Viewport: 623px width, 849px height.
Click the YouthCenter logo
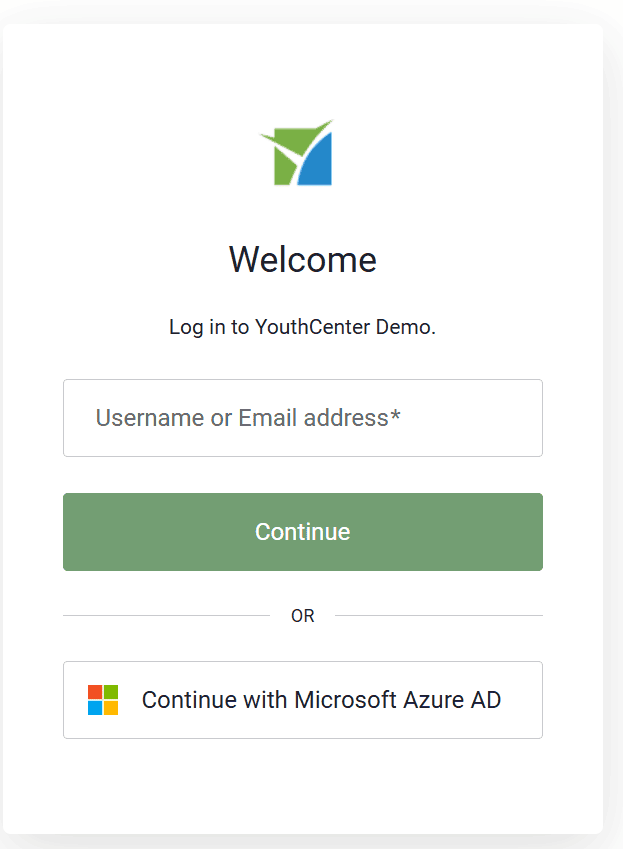click(x=296, y=153)
